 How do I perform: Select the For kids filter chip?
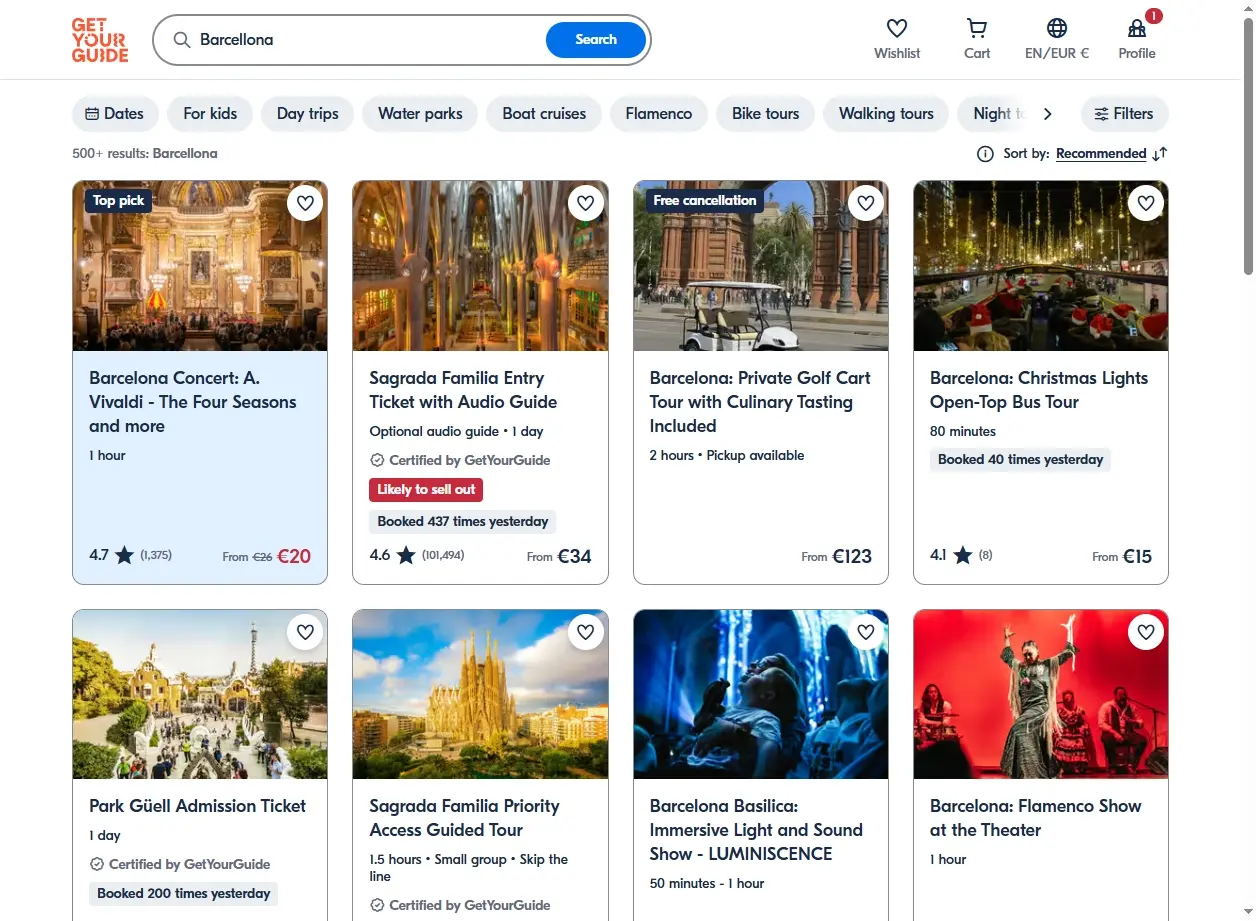[210, 114]
